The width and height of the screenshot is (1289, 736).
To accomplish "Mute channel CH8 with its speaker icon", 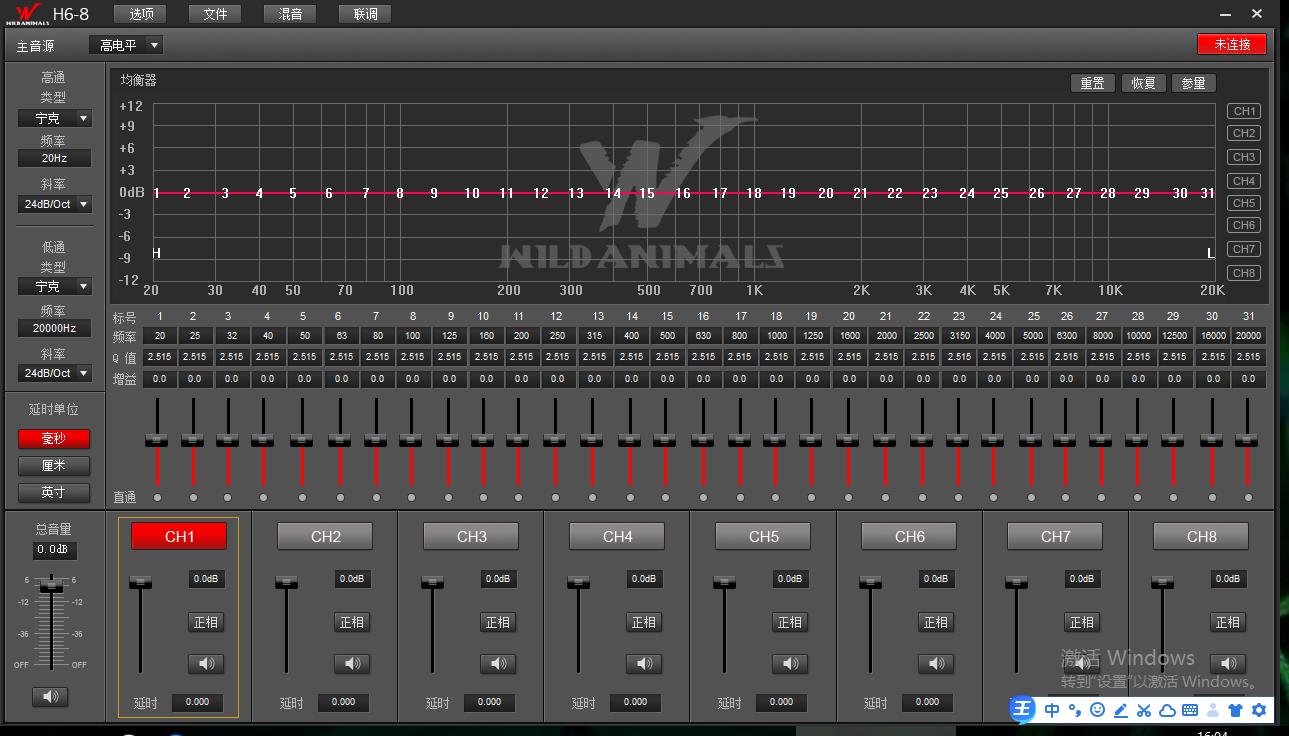I will click(1228, 663).
